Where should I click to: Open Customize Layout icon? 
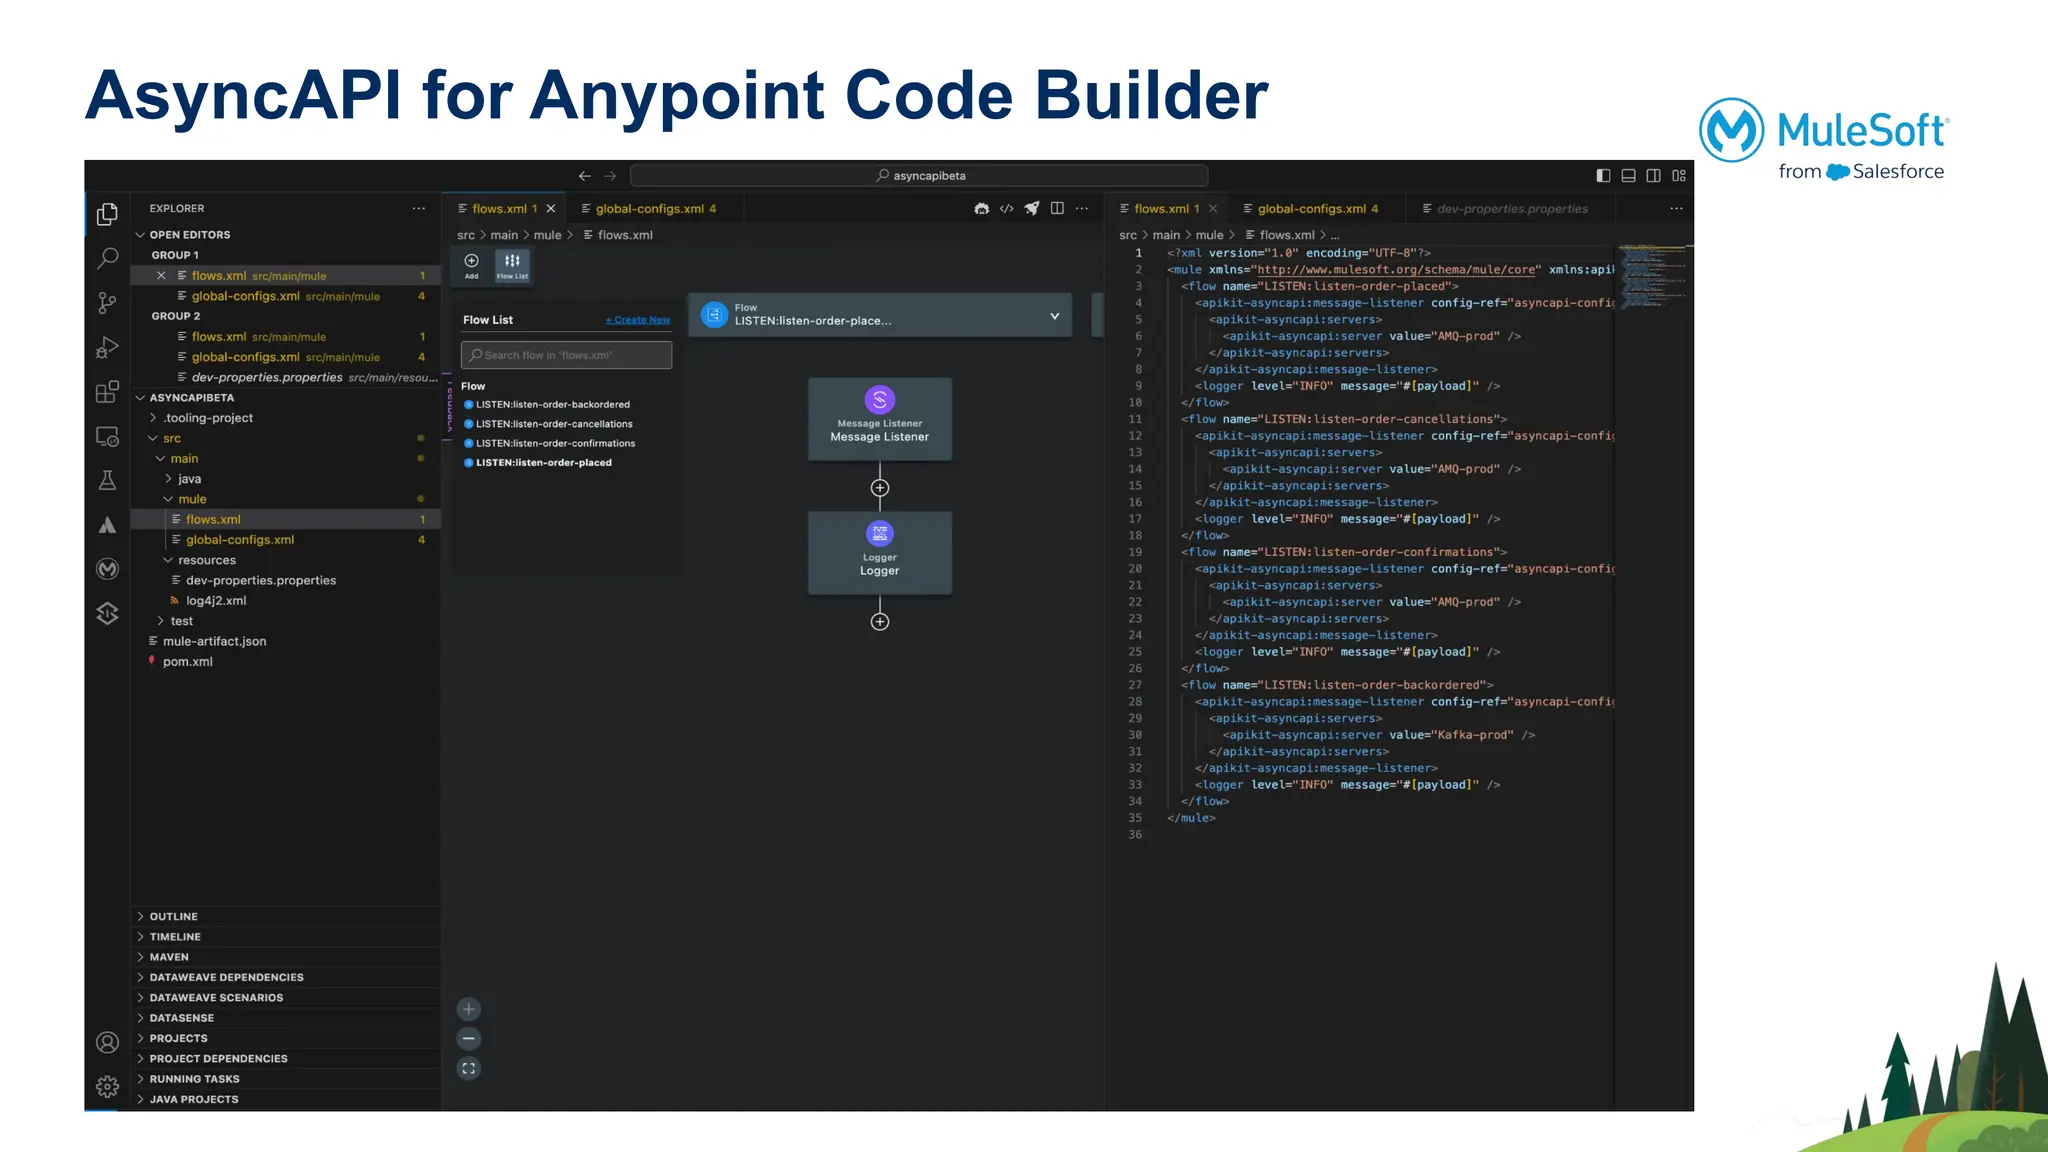pos(1679,176)
